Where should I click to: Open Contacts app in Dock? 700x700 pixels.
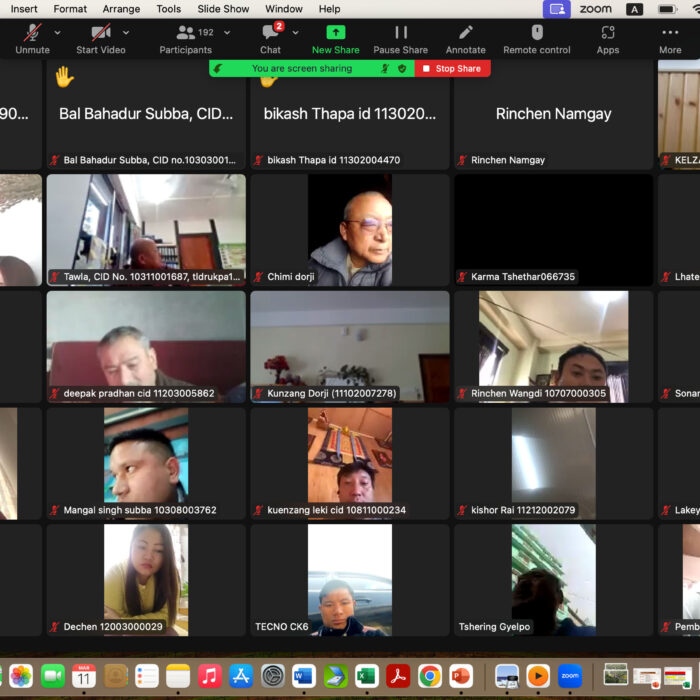coord(116,676)
